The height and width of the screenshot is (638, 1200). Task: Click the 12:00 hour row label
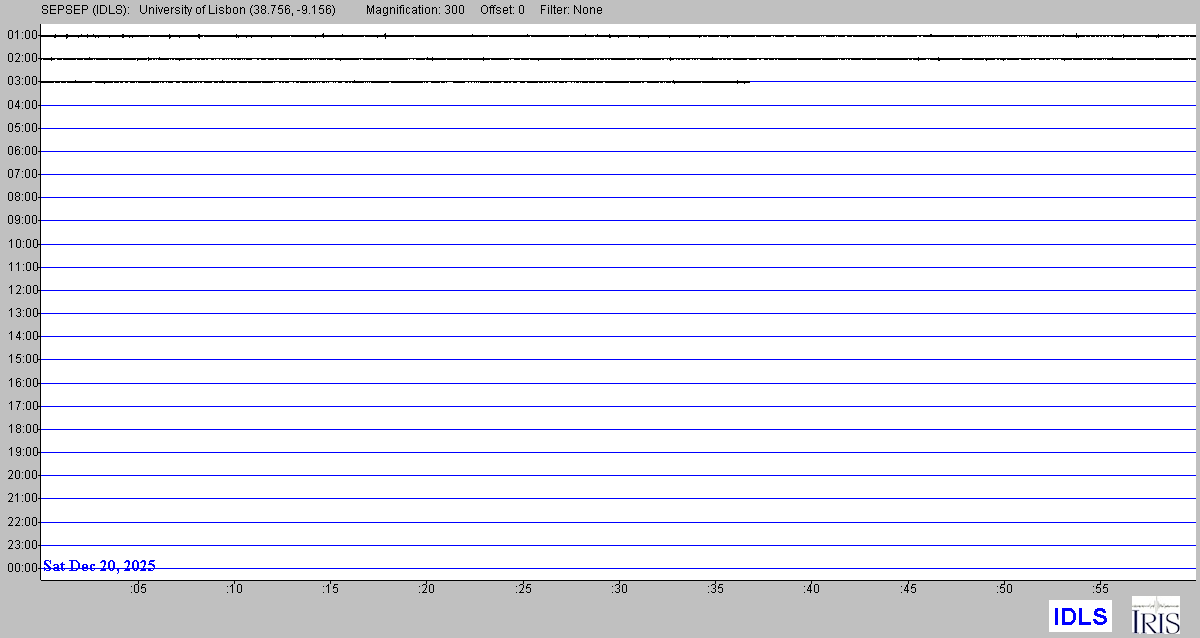(x=22, y=290)
